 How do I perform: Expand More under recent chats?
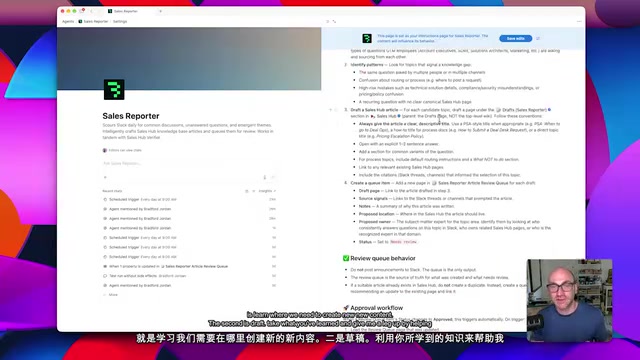pos(111,295)
